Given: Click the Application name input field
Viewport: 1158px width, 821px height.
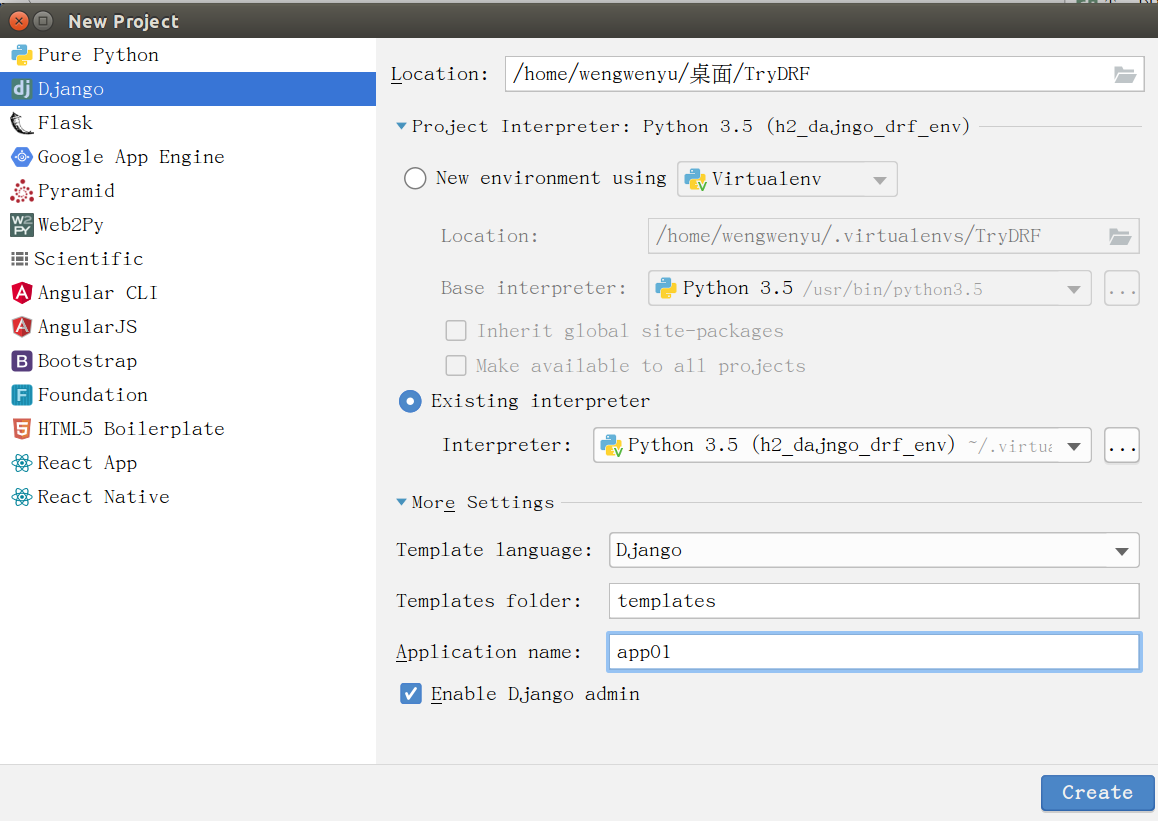Looking at the screenshot, I should (x=874, y=652).
